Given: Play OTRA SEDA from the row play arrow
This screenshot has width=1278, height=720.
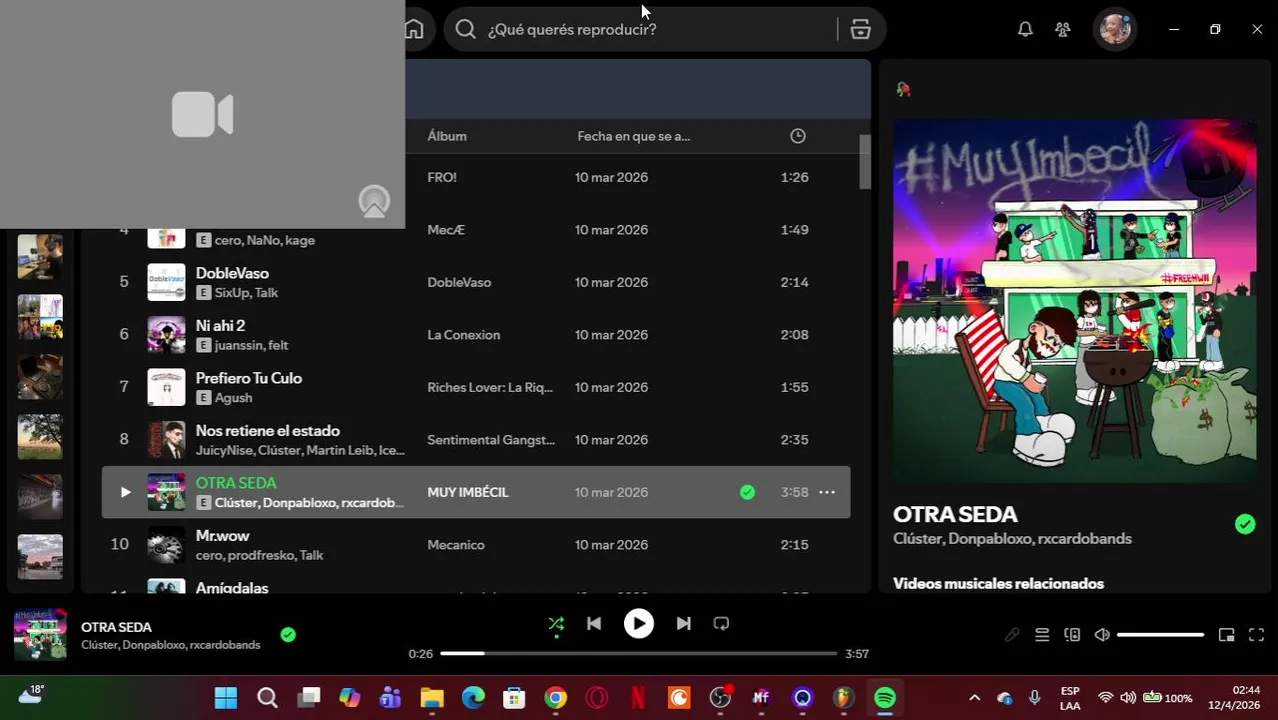Looking at the screenshot, I should (x=125, y=492).
